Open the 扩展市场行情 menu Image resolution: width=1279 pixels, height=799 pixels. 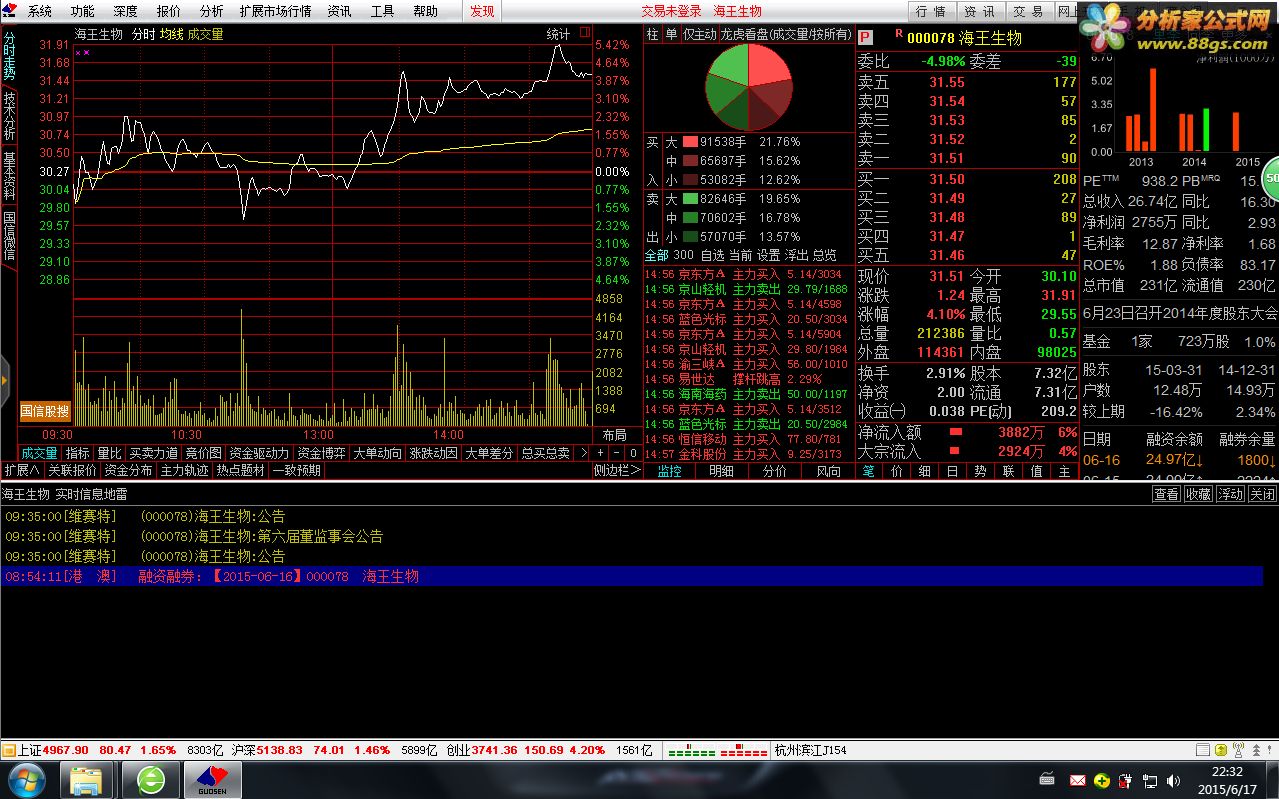pos(275,12)
